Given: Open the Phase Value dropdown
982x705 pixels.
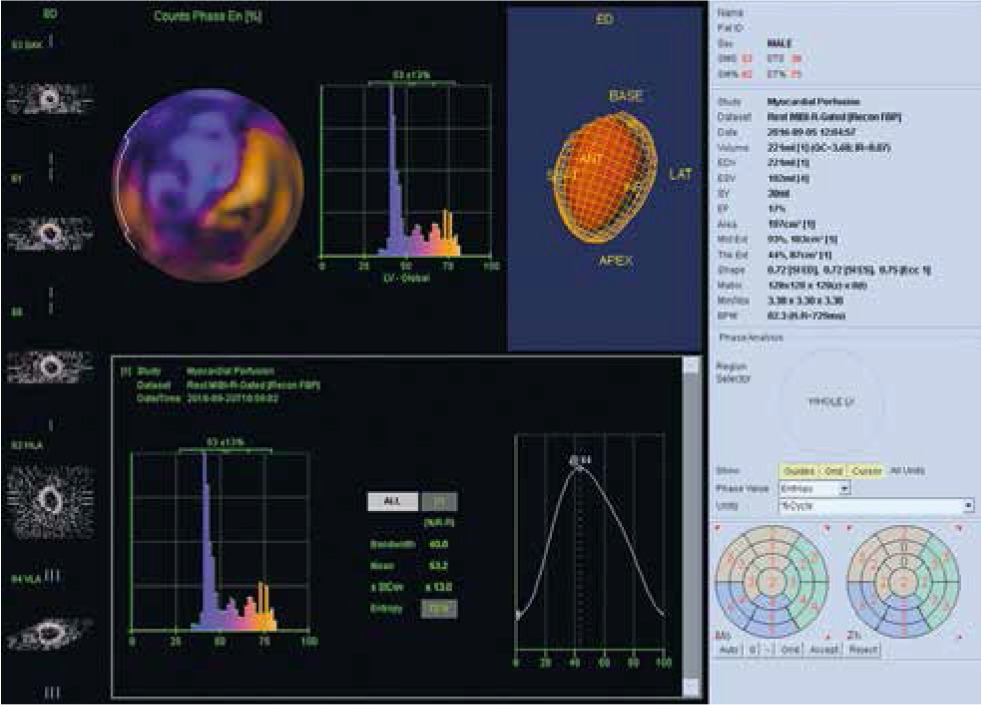Looking at the screenshot, I should 845,488.
